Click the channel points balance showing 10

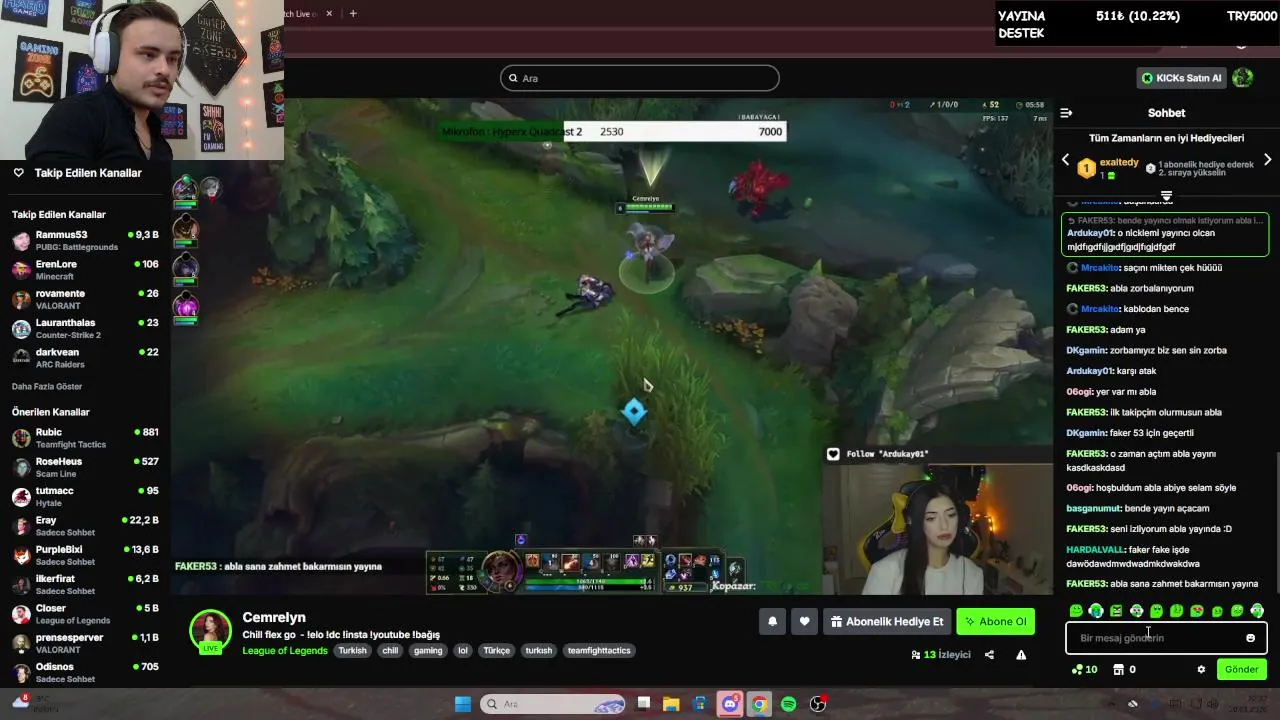1084,669
